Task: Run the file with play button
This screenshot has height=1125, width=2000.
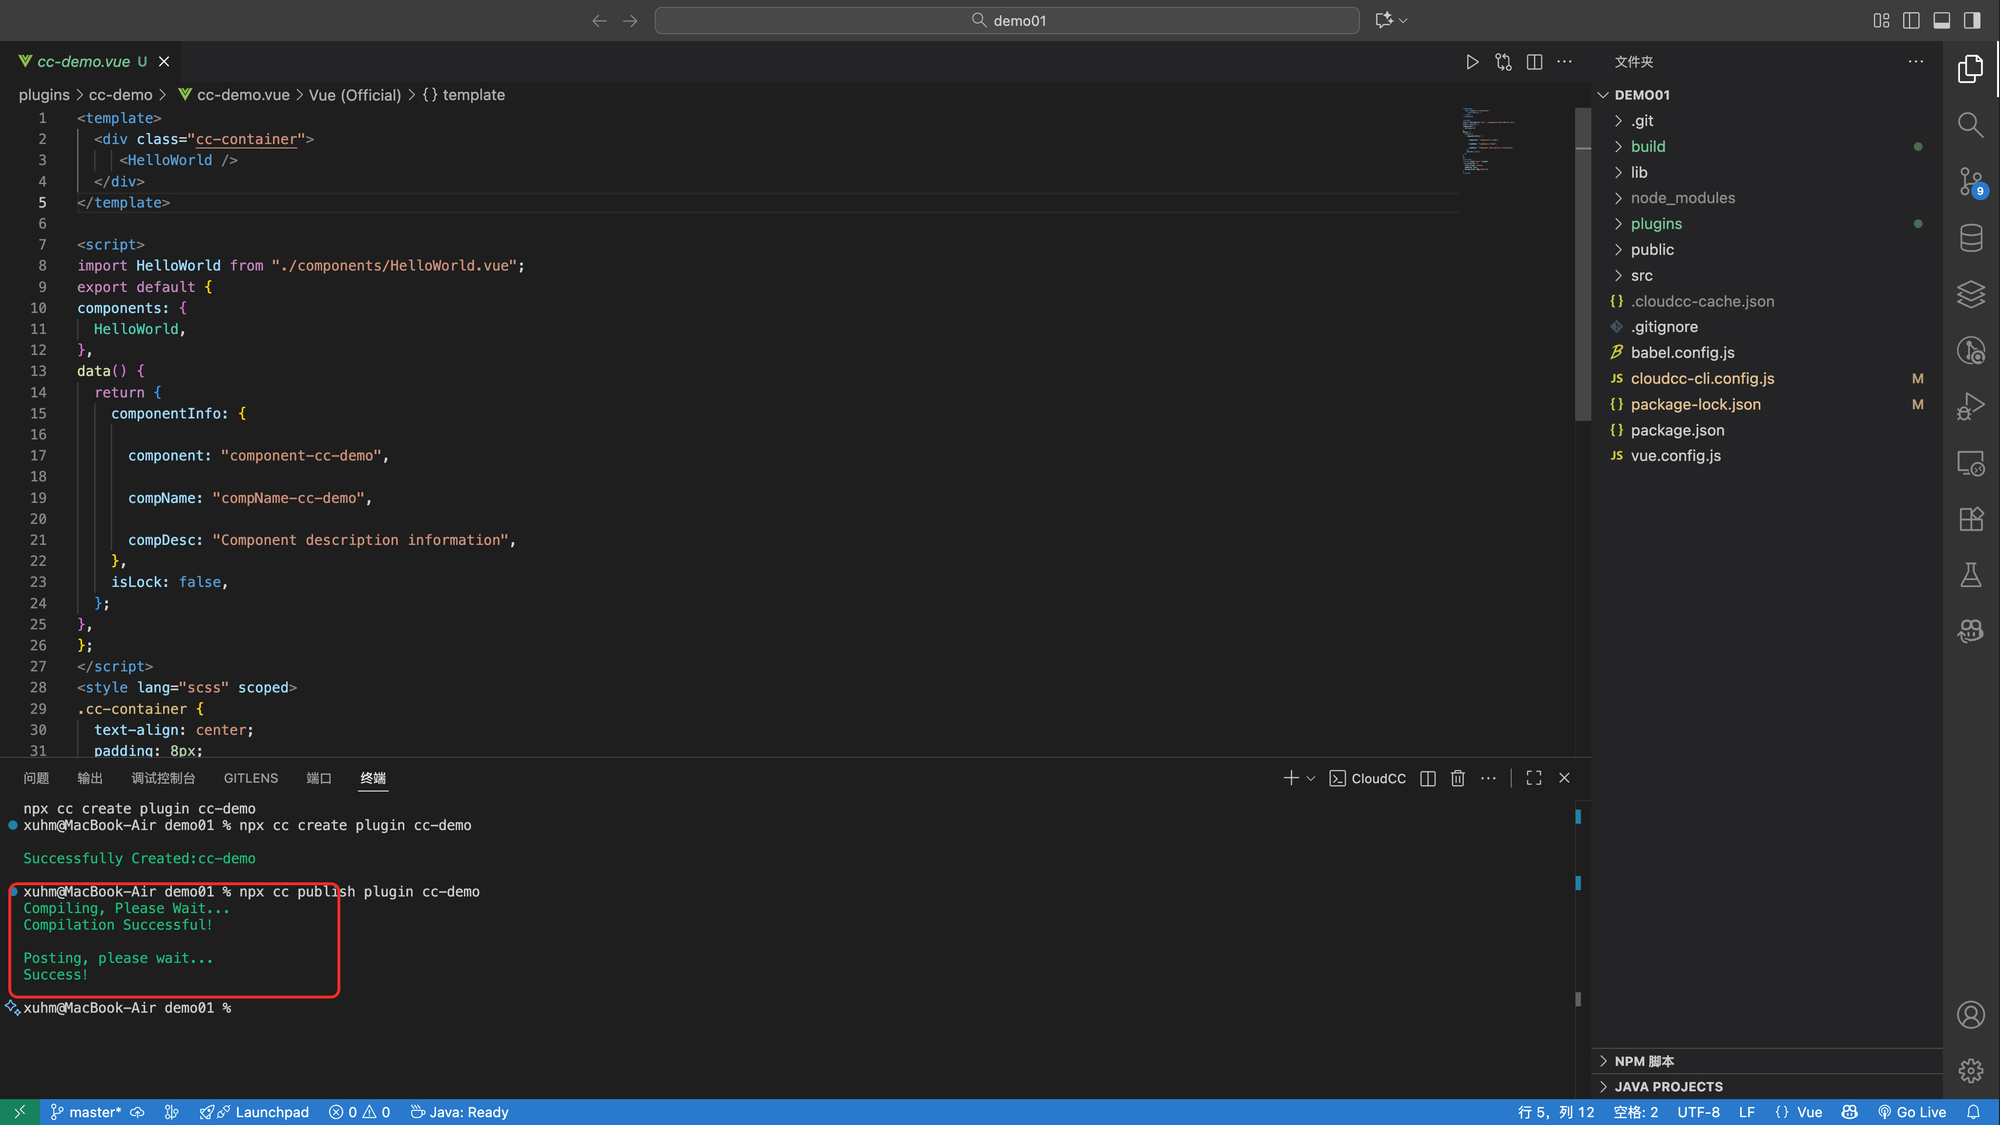Action: coord(1472,62)
